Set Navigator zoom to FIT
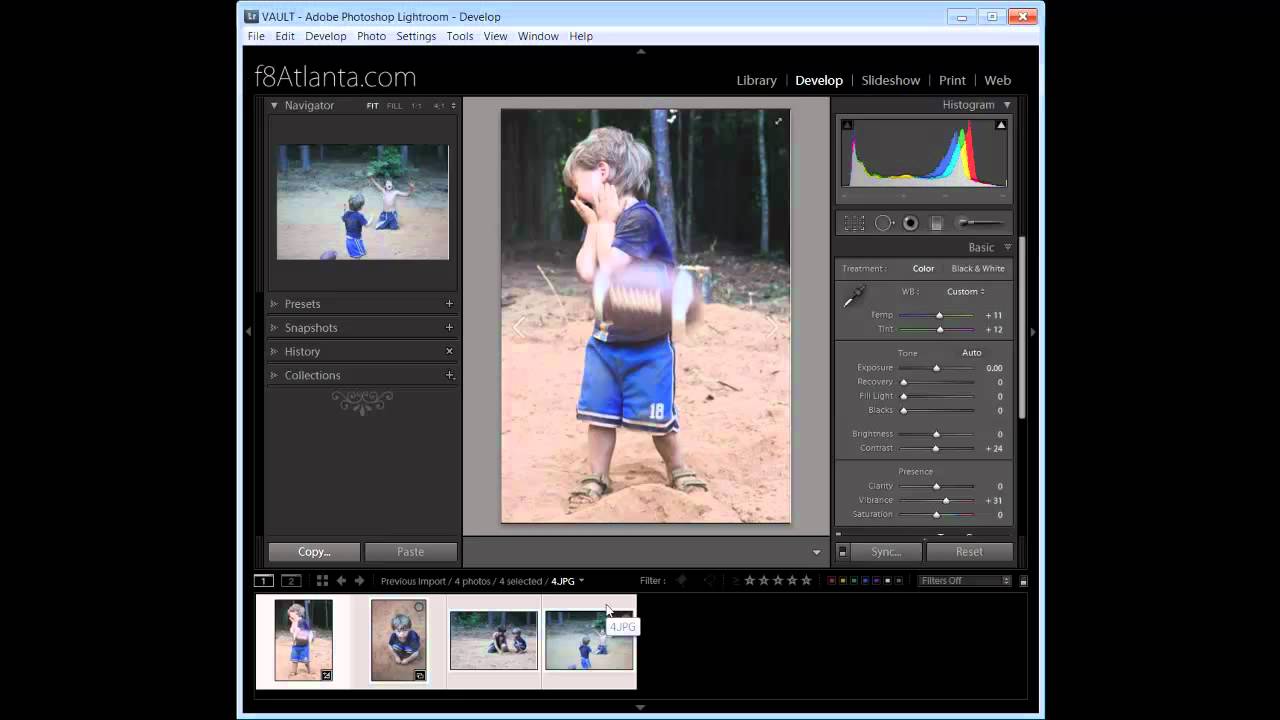 point(372,106)
